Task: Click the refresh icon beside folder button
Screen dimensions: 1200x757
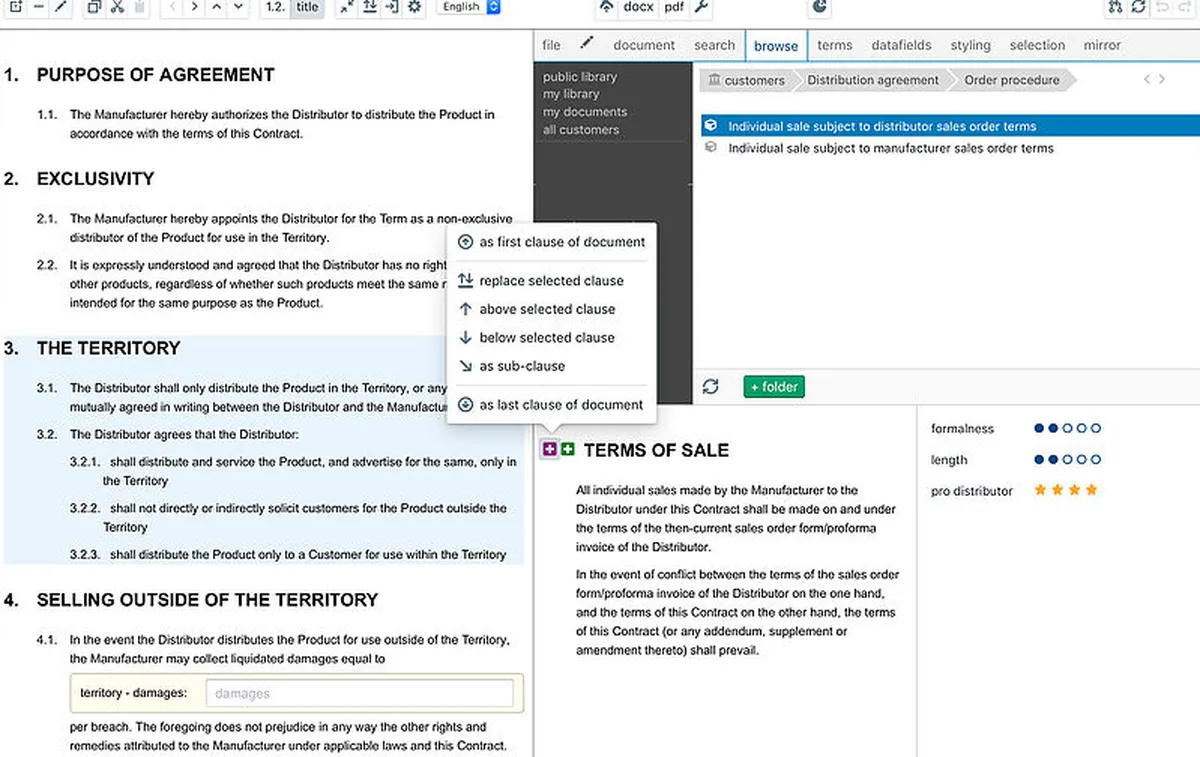Action: click(x=710, y=387)
